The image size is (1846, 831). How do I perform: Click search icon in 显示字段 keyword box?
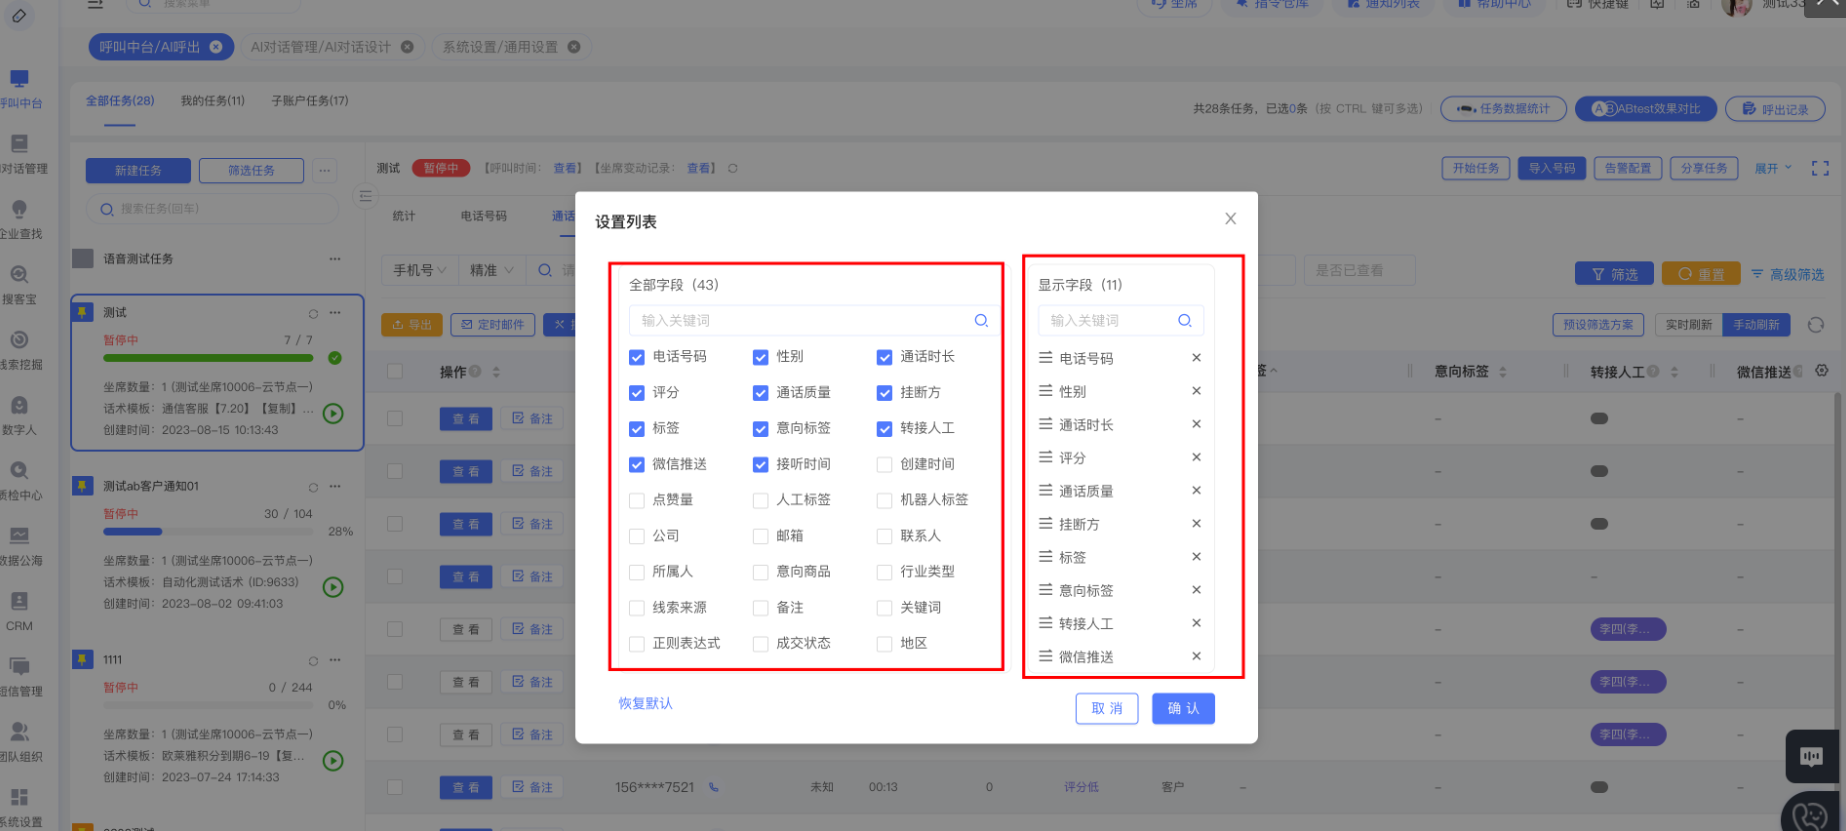(1184, 321)
